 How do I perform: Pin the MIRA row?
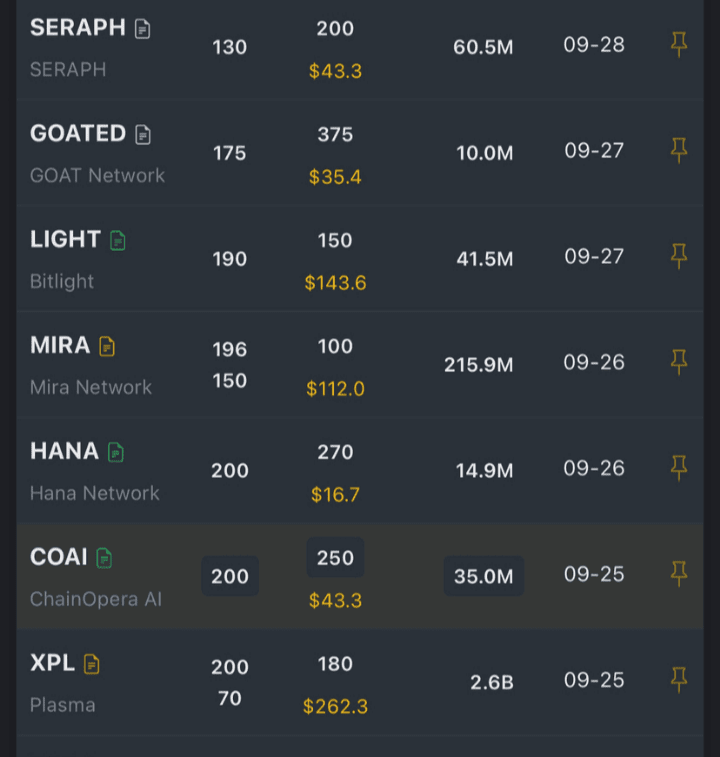(678, 362)
